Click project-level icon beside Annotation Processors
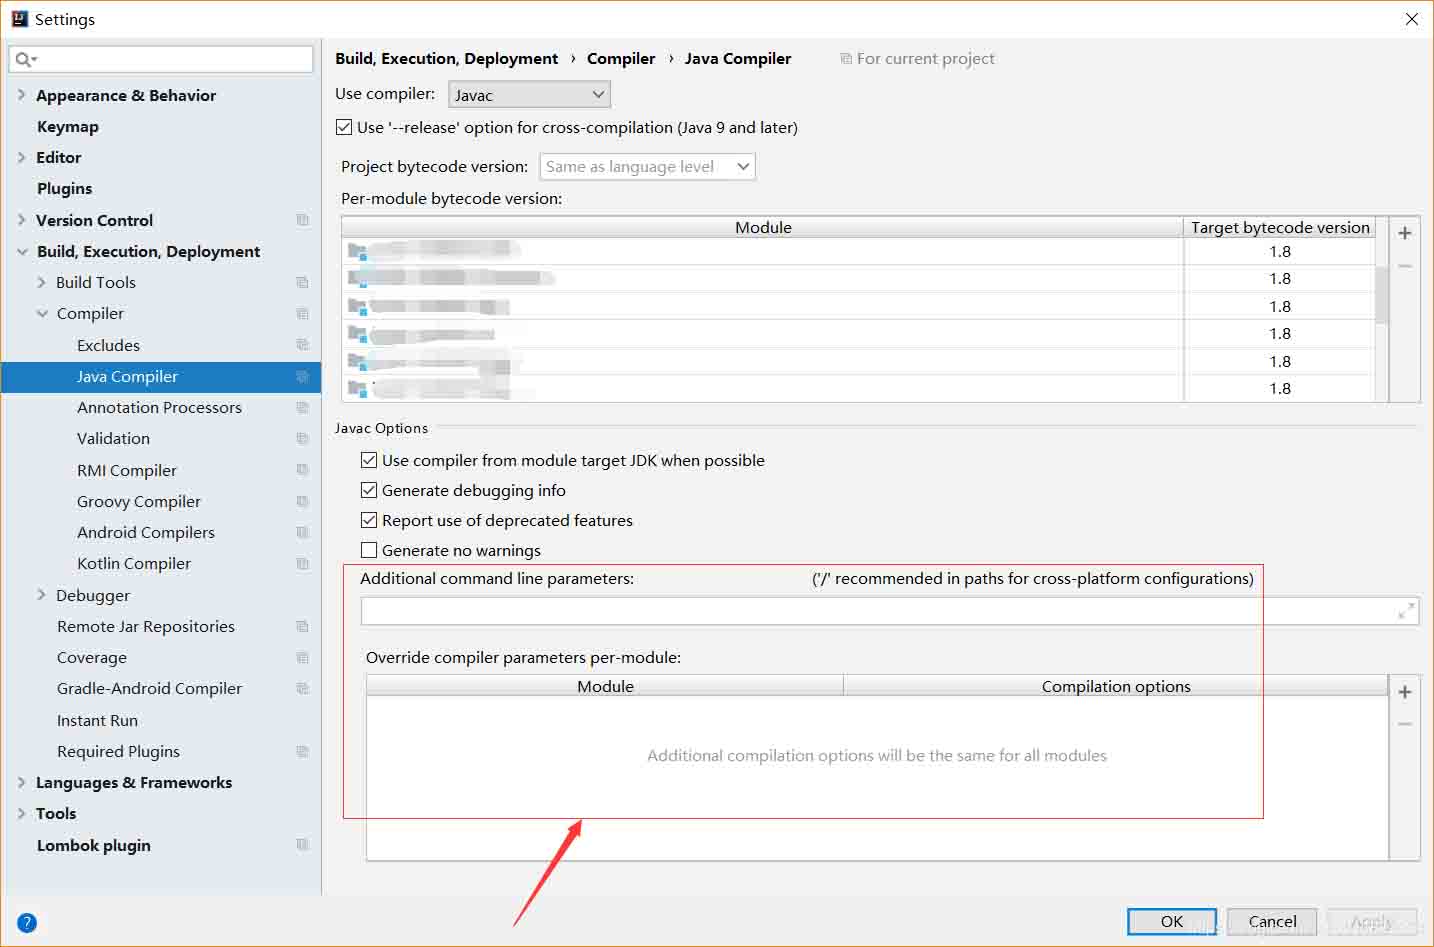Image resolution: width=1434 pixels, height=947 pixels. (x=302, y=408)
